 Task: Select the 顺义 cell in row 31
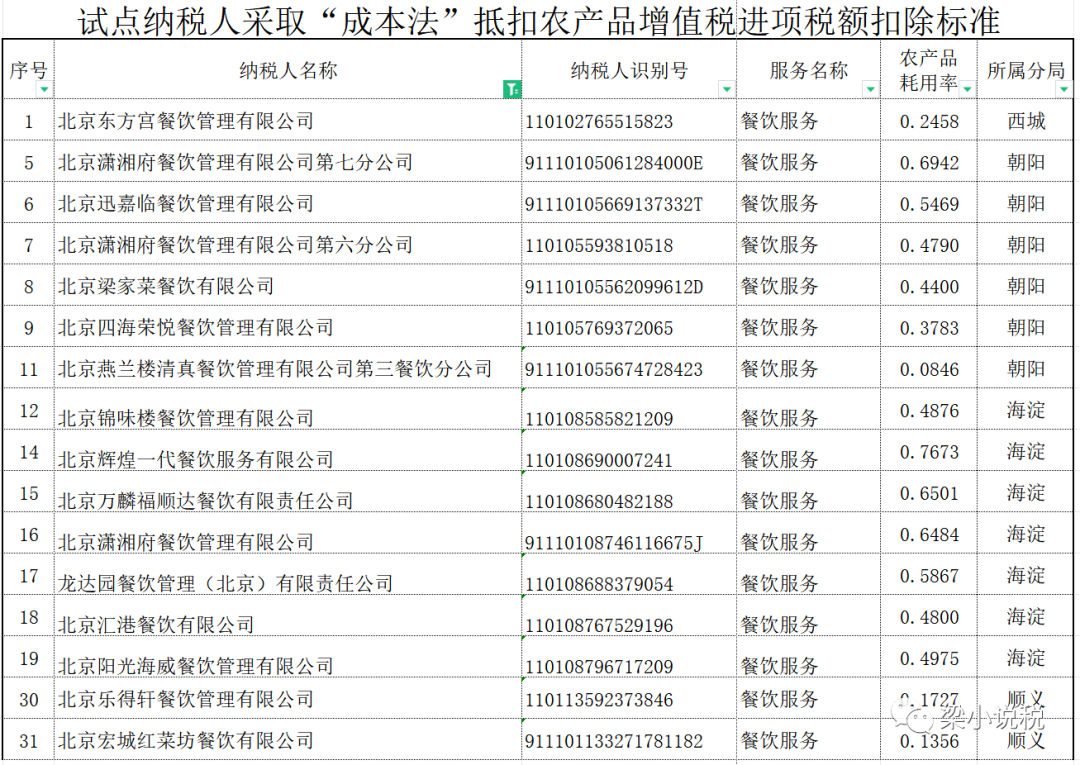(1026, 740)
